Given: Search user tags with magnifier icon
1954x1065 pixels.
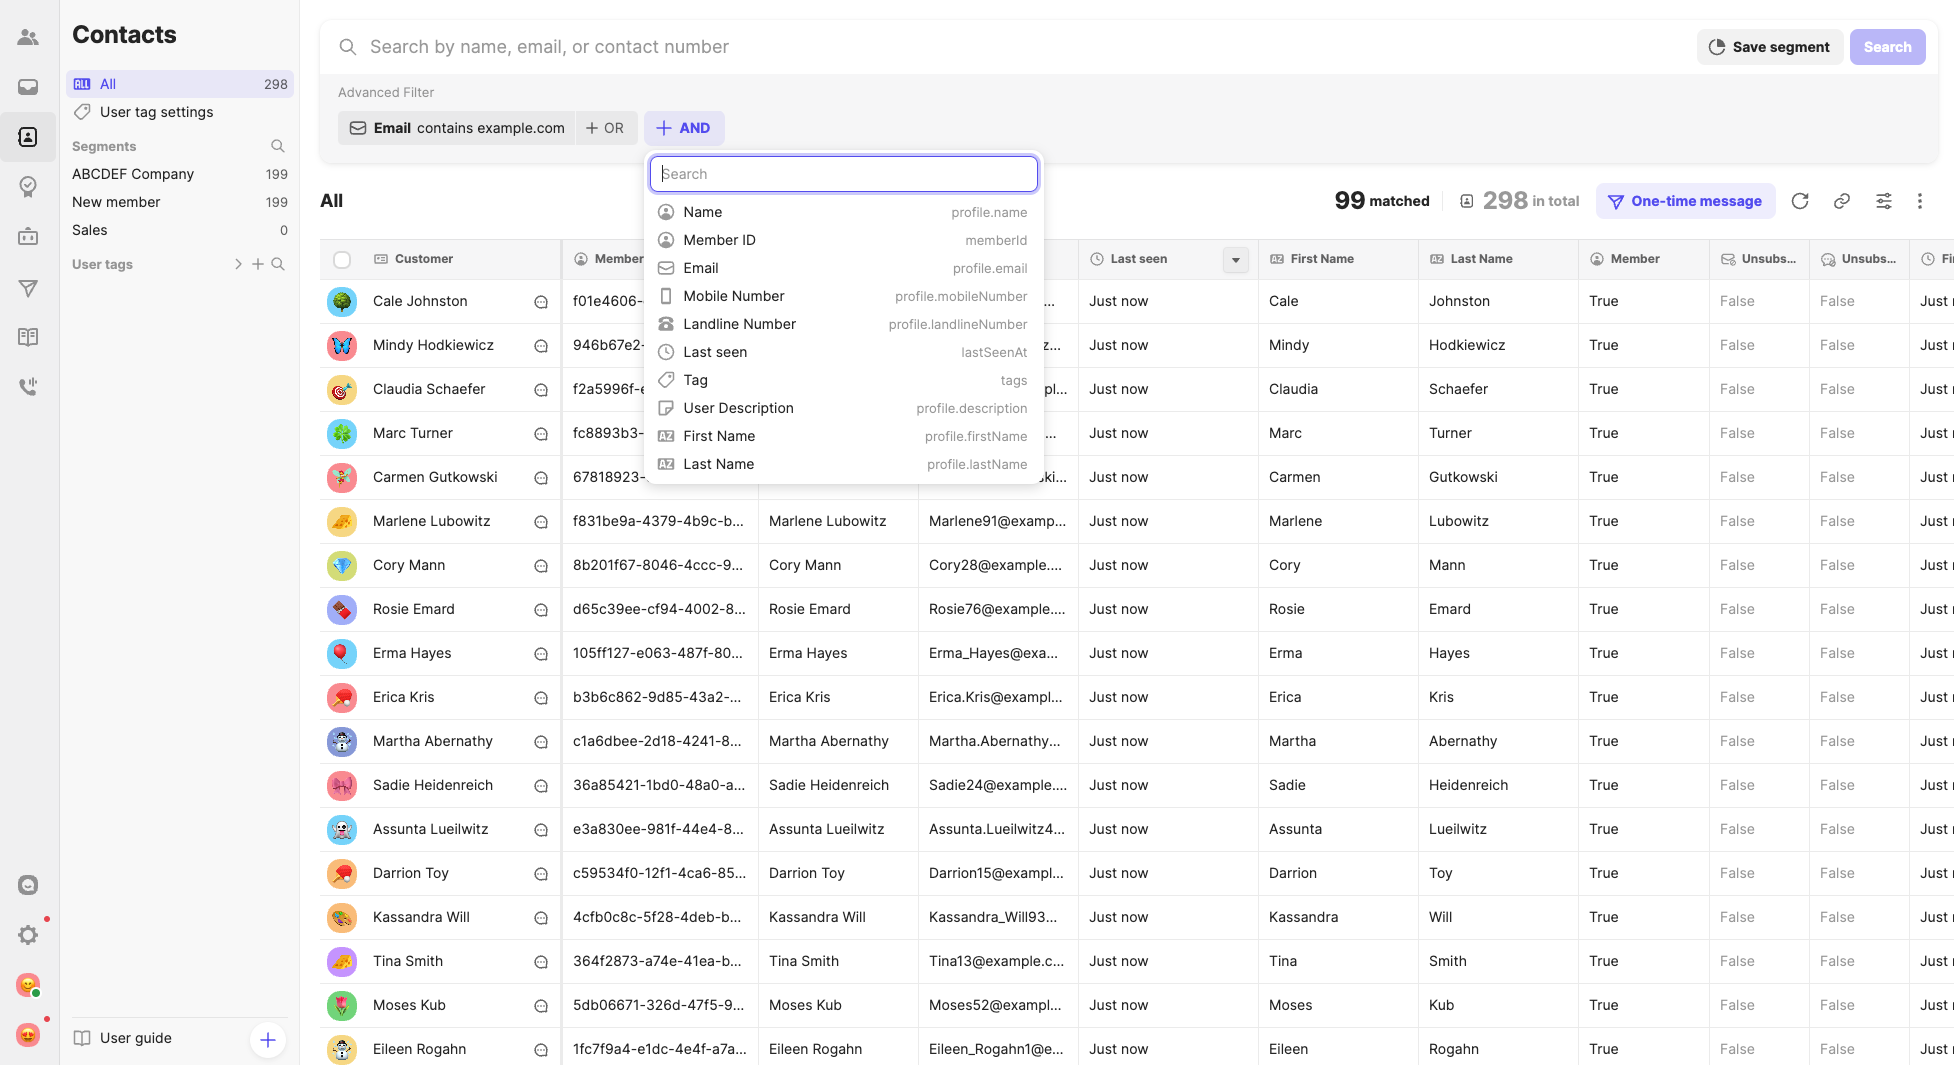Looking at the screenshot, I should click(x=278, y=264).
